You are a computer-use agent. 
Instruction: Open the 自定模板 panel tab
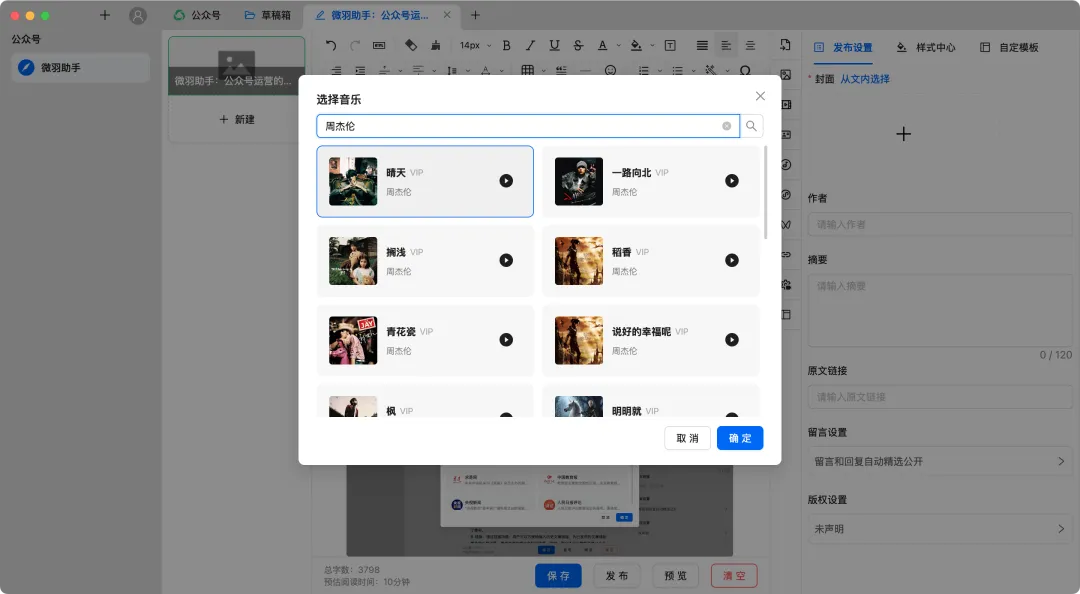[1010, 48]
